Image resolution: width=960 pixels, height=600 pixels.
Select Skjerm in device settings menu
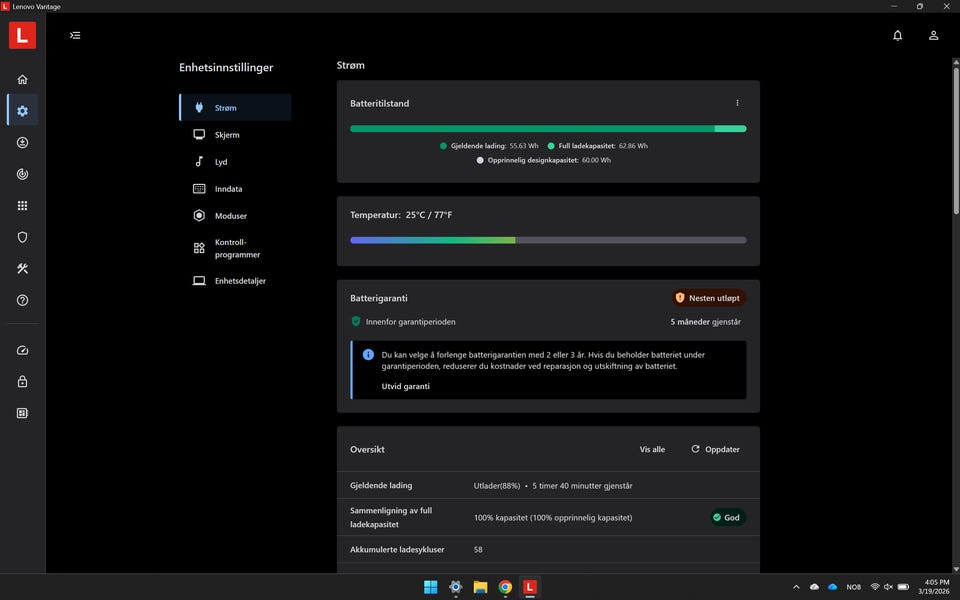point(227,135)
